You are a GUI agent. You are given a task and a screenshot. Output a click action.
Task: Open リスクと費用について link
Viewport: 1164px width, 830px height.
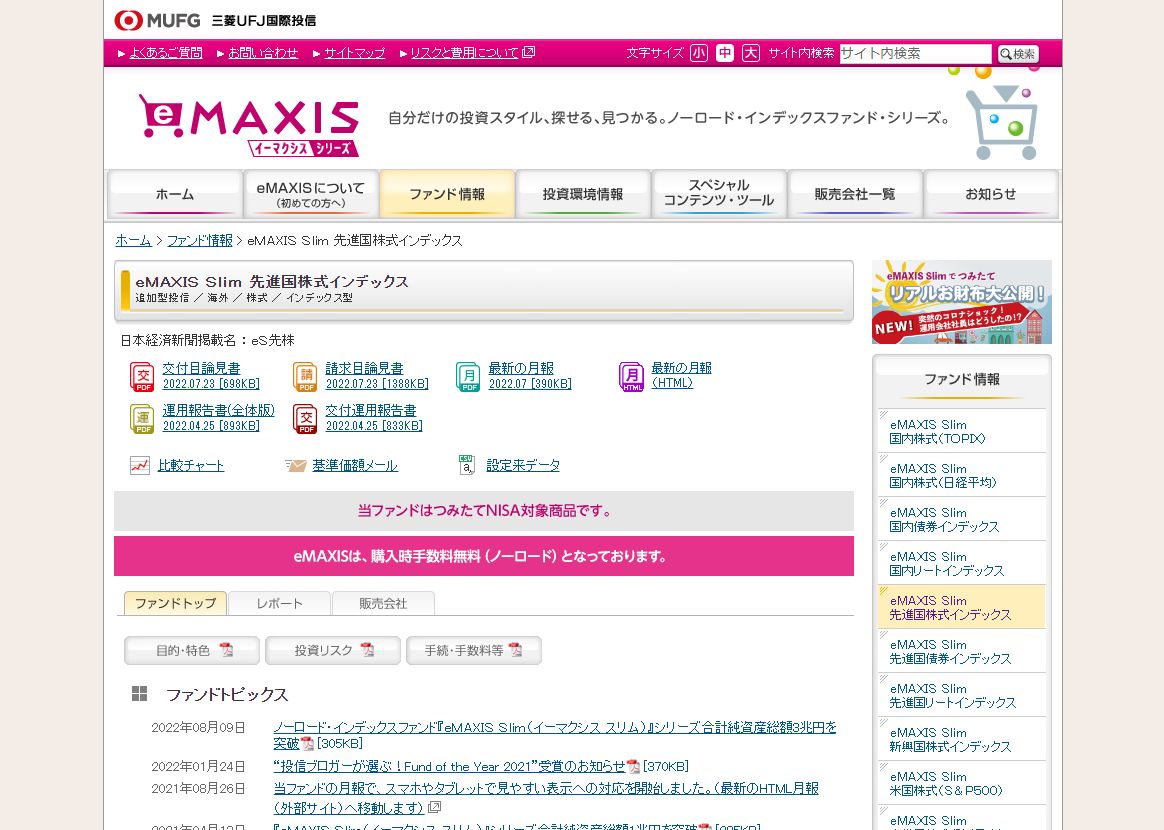click(x=465, y=53)
